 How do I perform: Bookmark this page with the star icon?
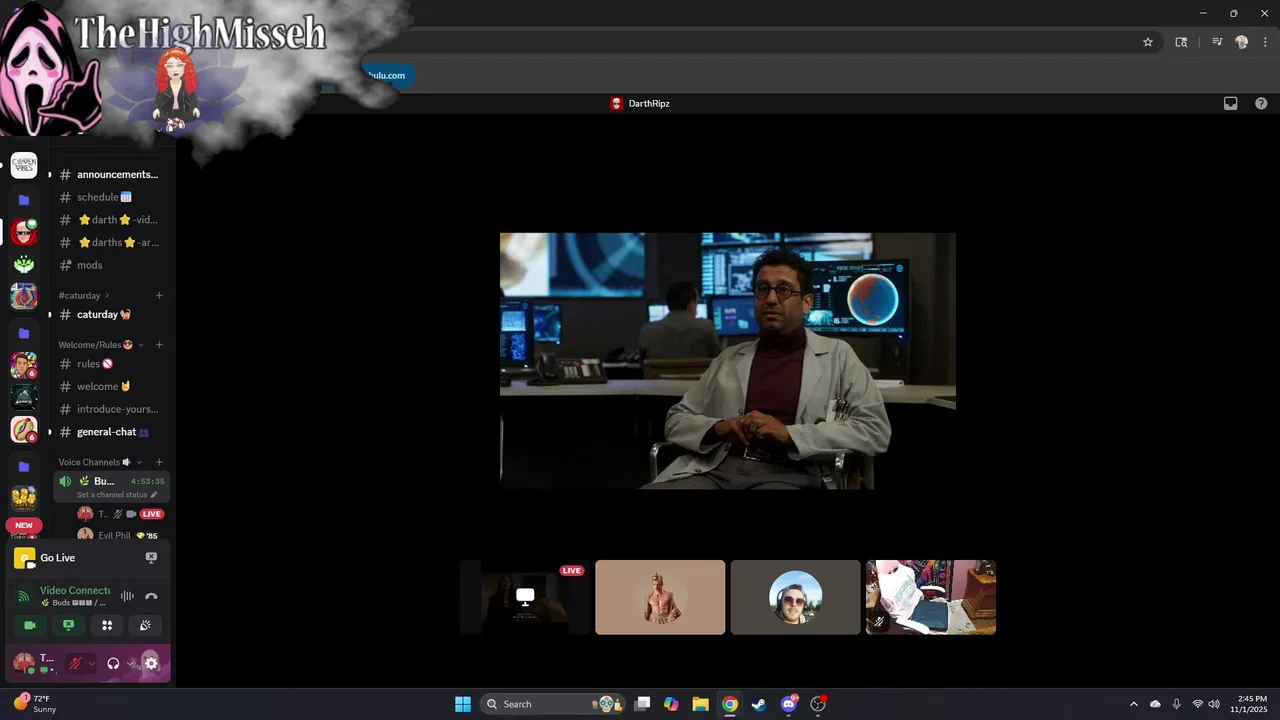click(x=1148, y=42)
